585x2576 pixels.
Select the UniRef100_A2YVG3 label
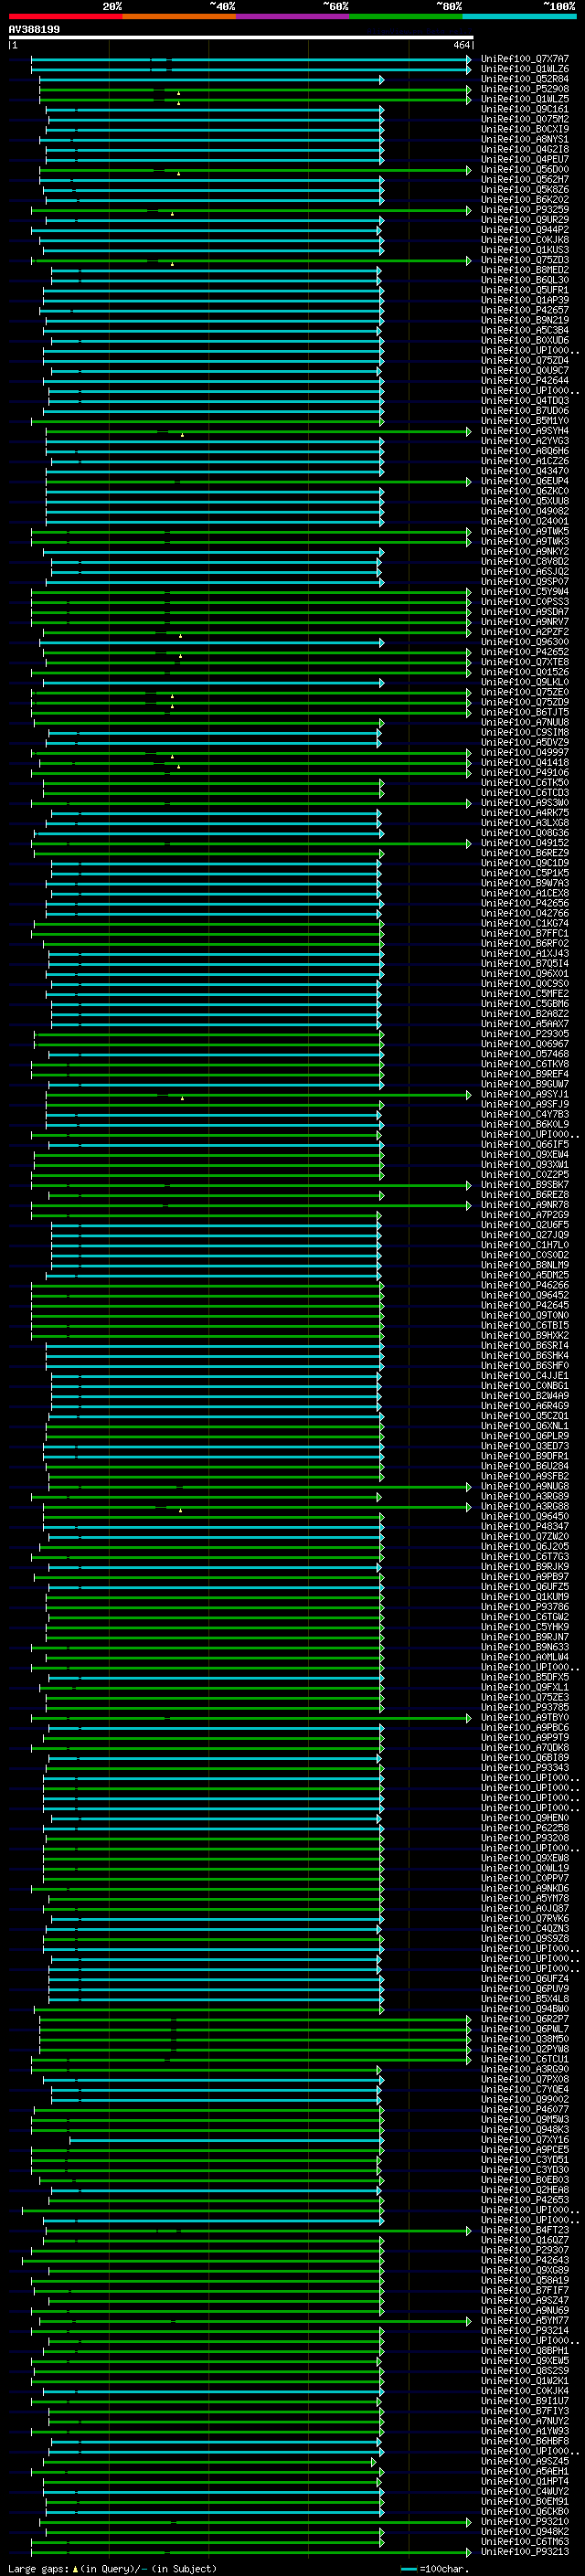(x=525, y=441)
